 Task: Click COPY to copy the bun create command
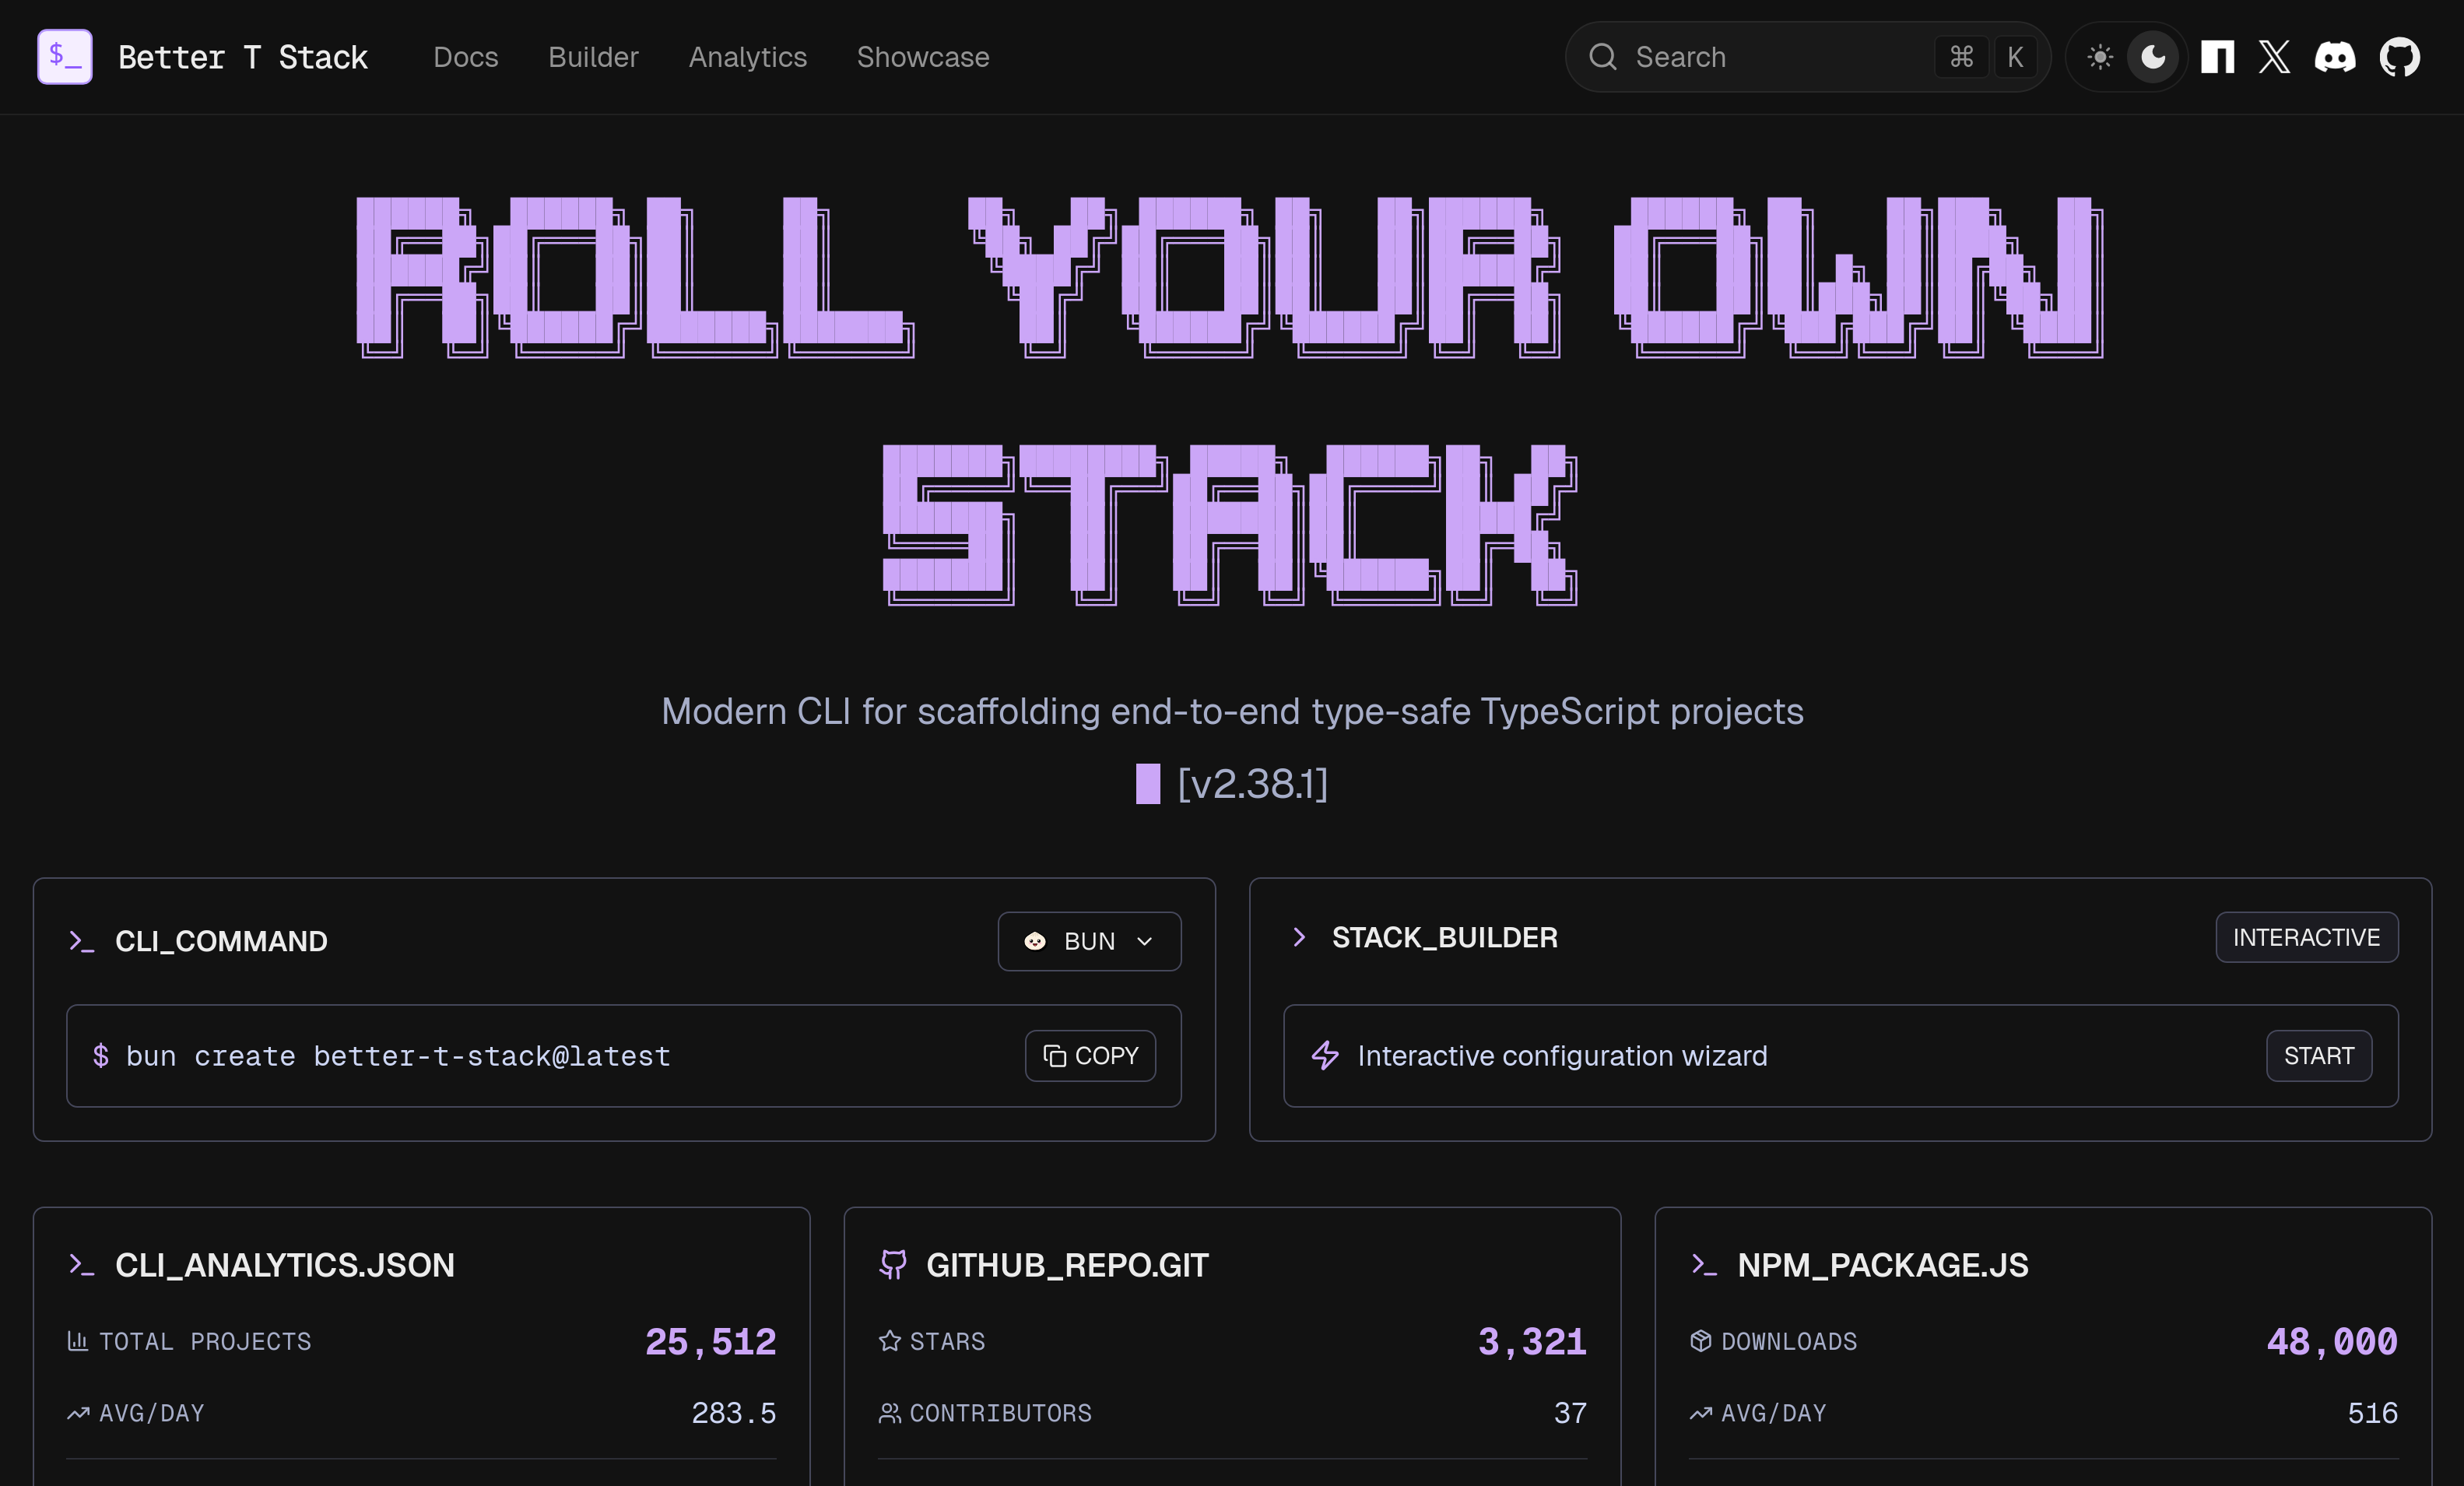[1090, 1056]
